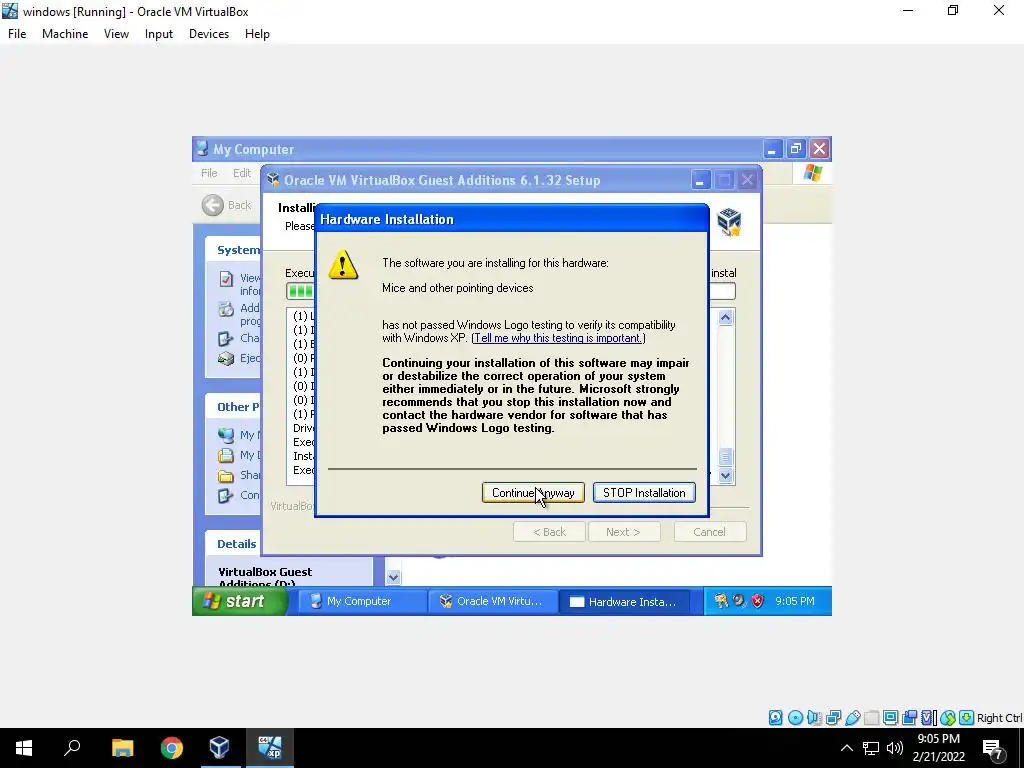Screen dimensions: 1024x768
Task: Click host tray volume speaker icon
Action: pos(895,748)
